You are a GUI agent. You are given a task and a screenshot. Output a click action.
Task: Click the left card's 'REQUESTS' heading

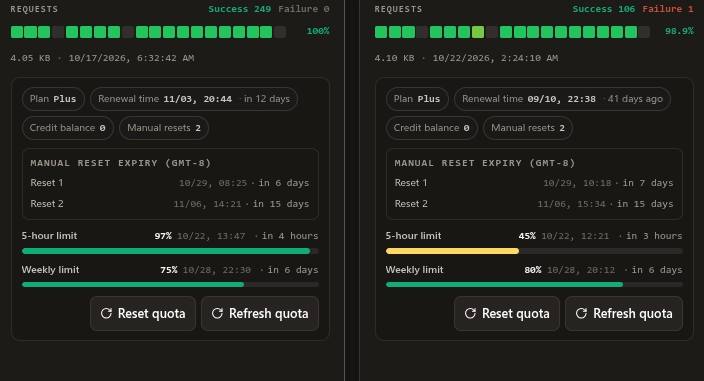click(x=34, y=9)
